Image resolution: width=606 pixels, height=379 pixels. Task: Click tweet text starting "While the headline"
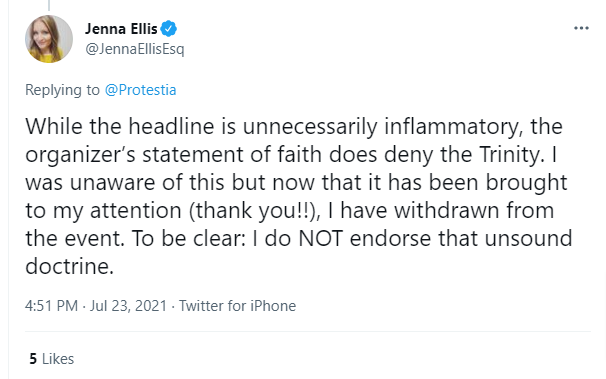299,196
